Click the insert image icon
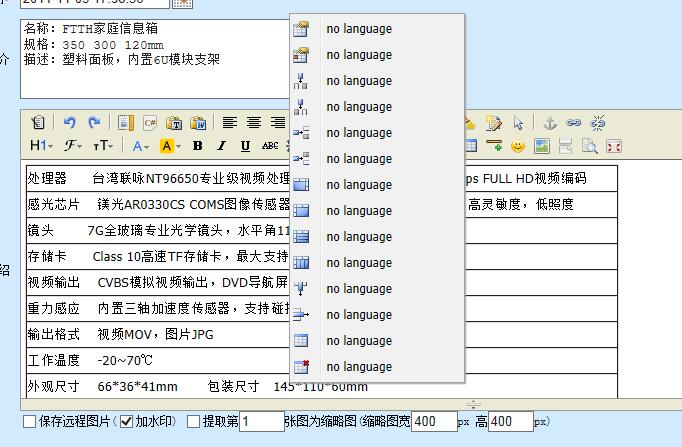 (542, 146)
